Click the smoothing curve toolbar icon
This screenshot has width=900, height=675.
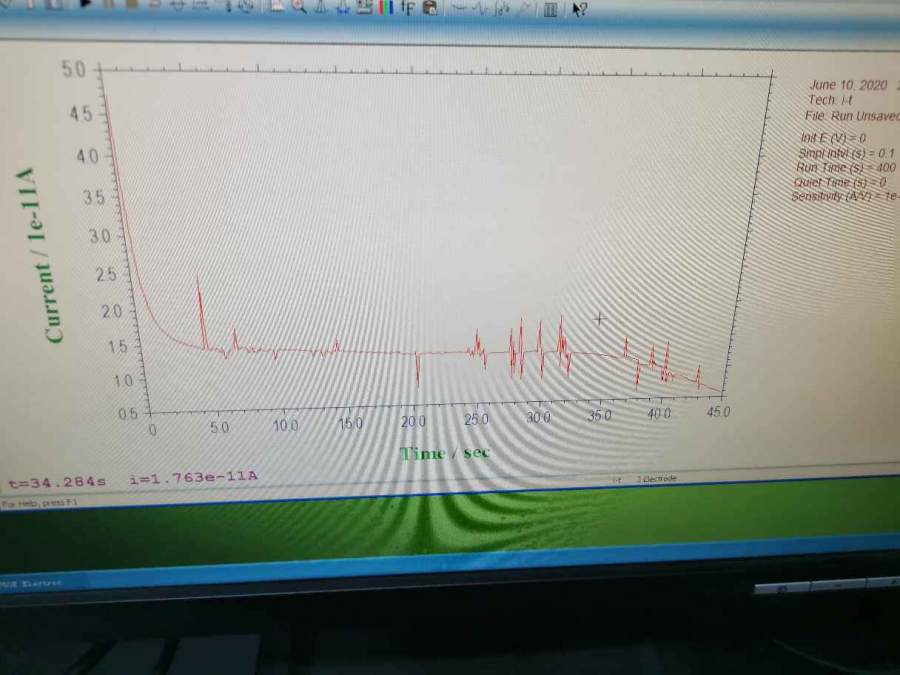click(x=459, y=8)
